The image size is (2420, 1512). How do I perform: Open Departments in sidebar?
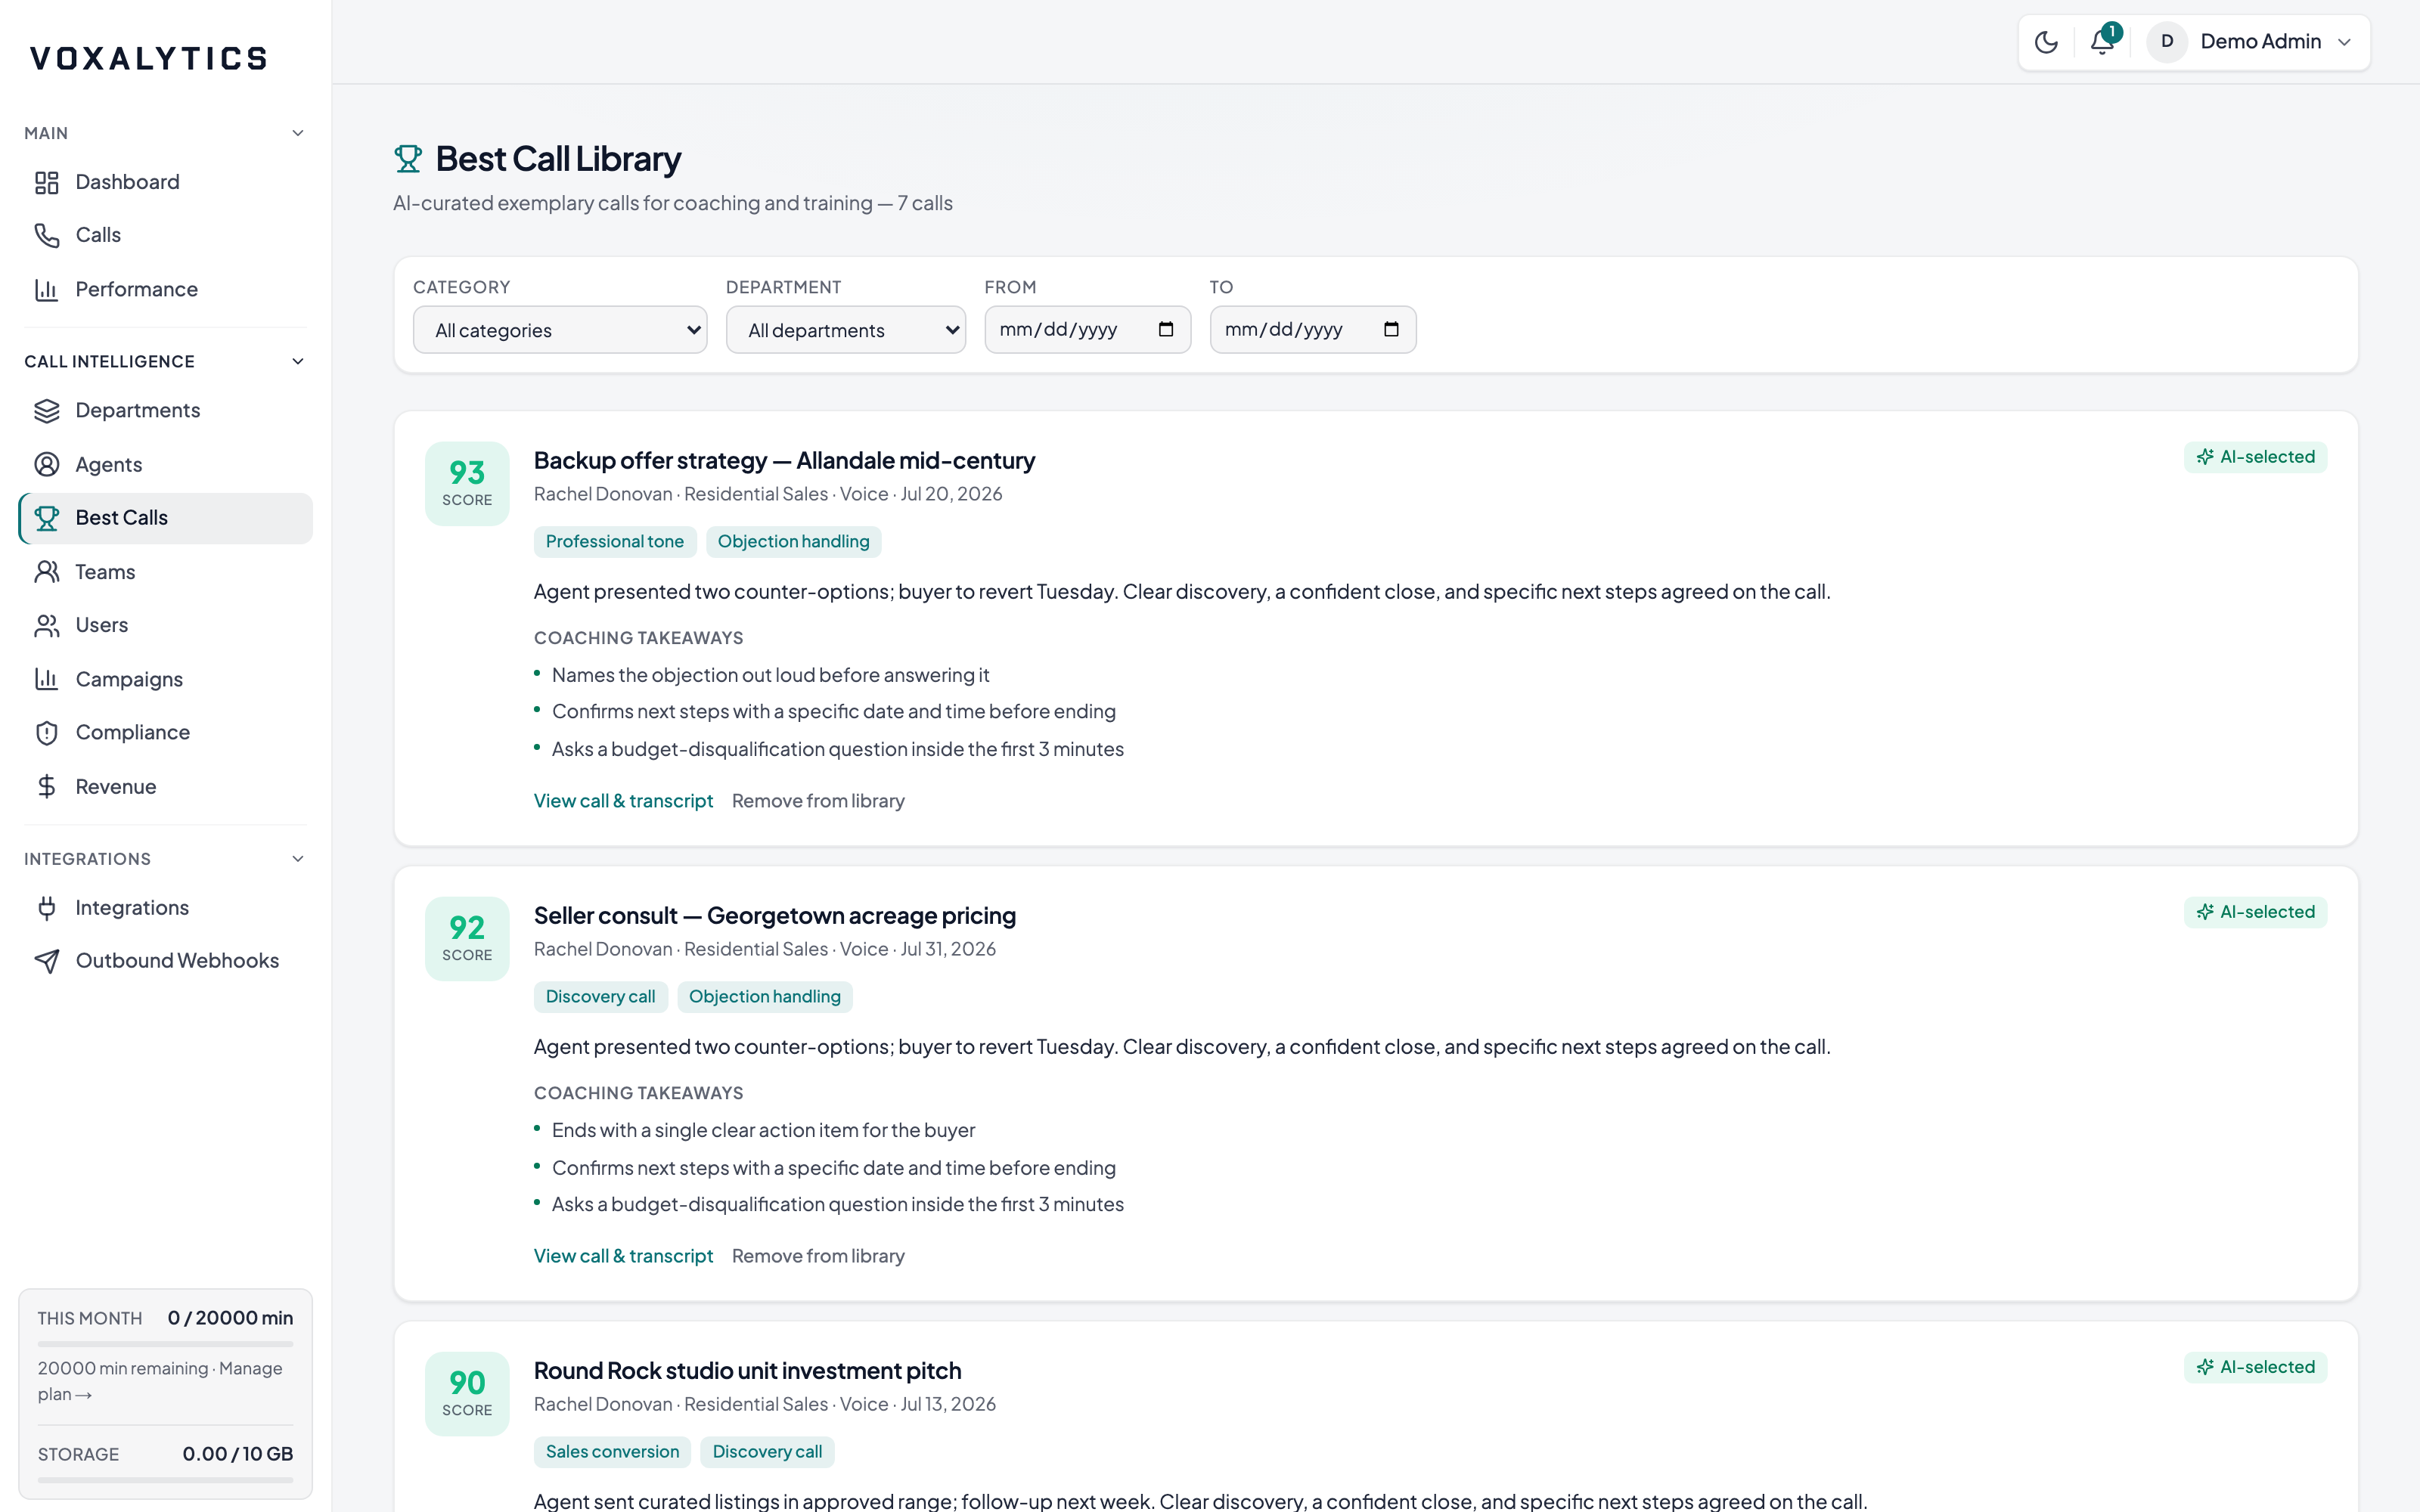point(166,411)
